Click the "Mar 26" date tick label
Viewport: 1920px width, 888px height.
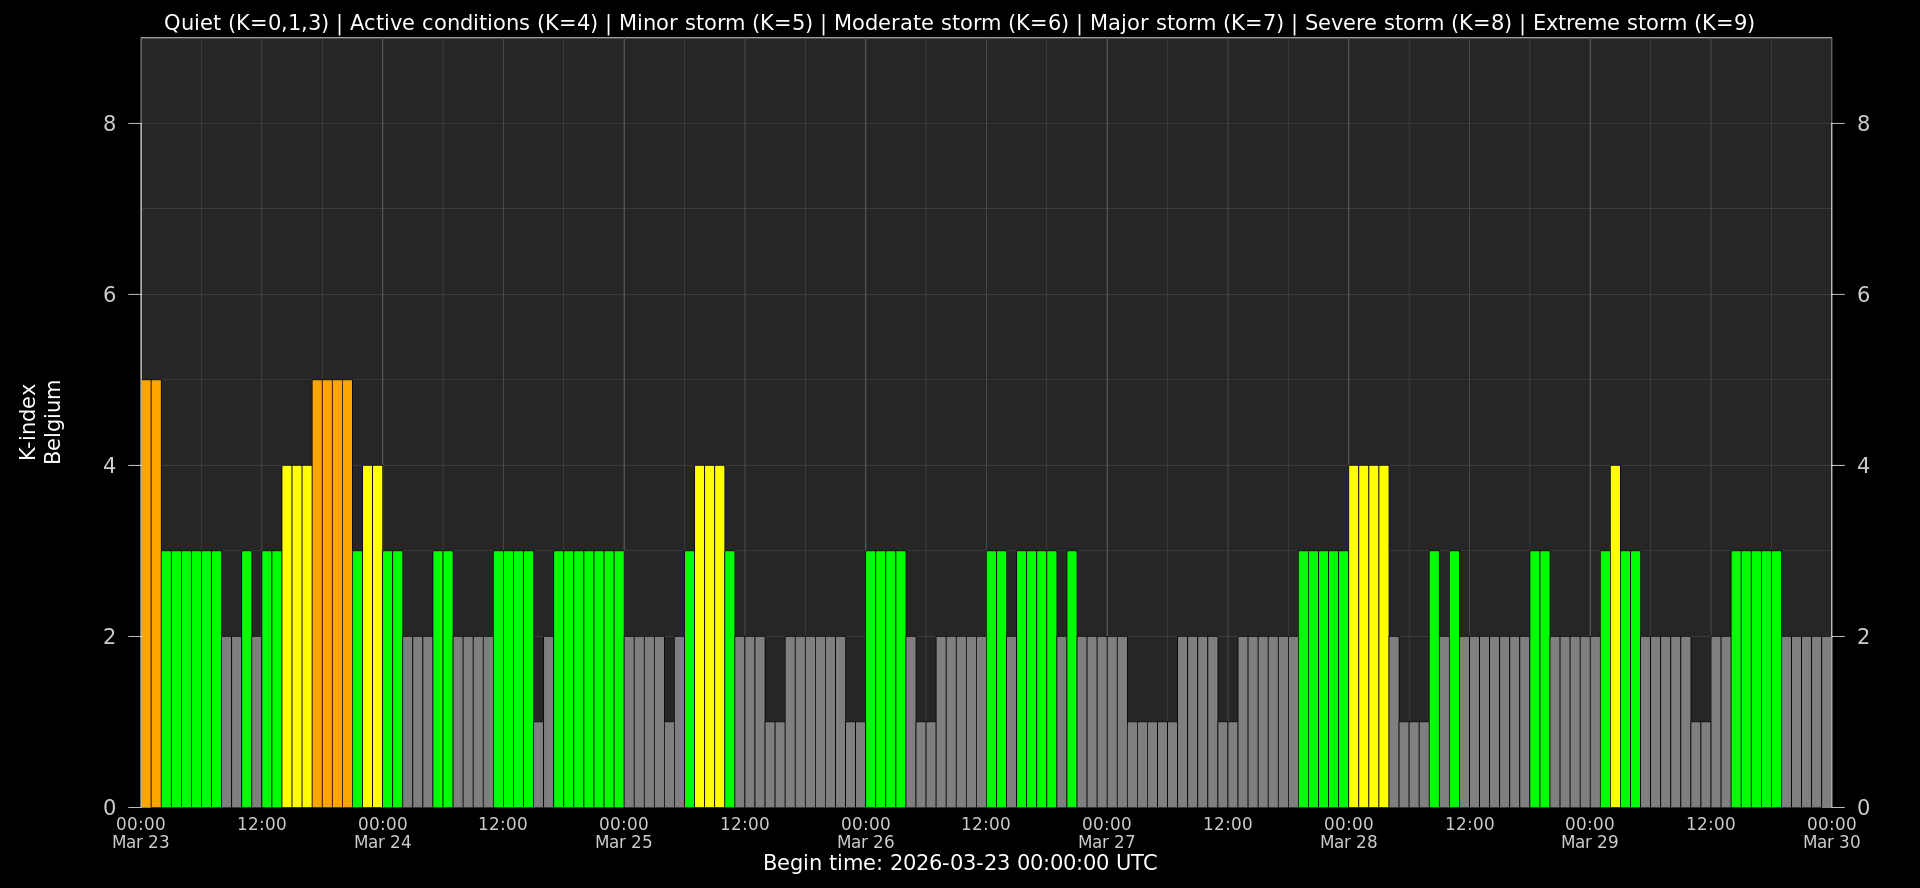click(865, 842)
